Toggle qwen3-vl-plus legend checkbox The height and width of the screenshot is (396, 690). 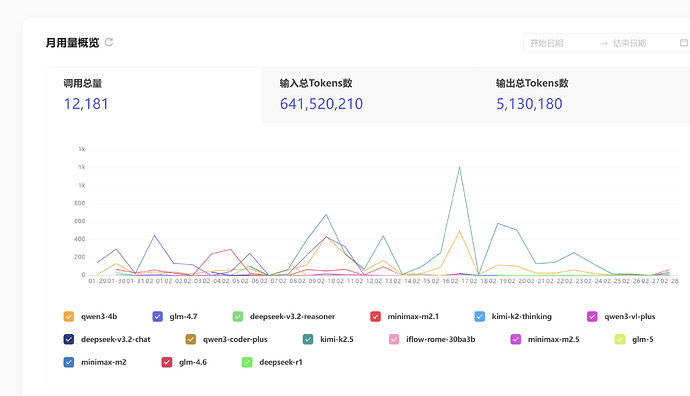coord(592,316)
